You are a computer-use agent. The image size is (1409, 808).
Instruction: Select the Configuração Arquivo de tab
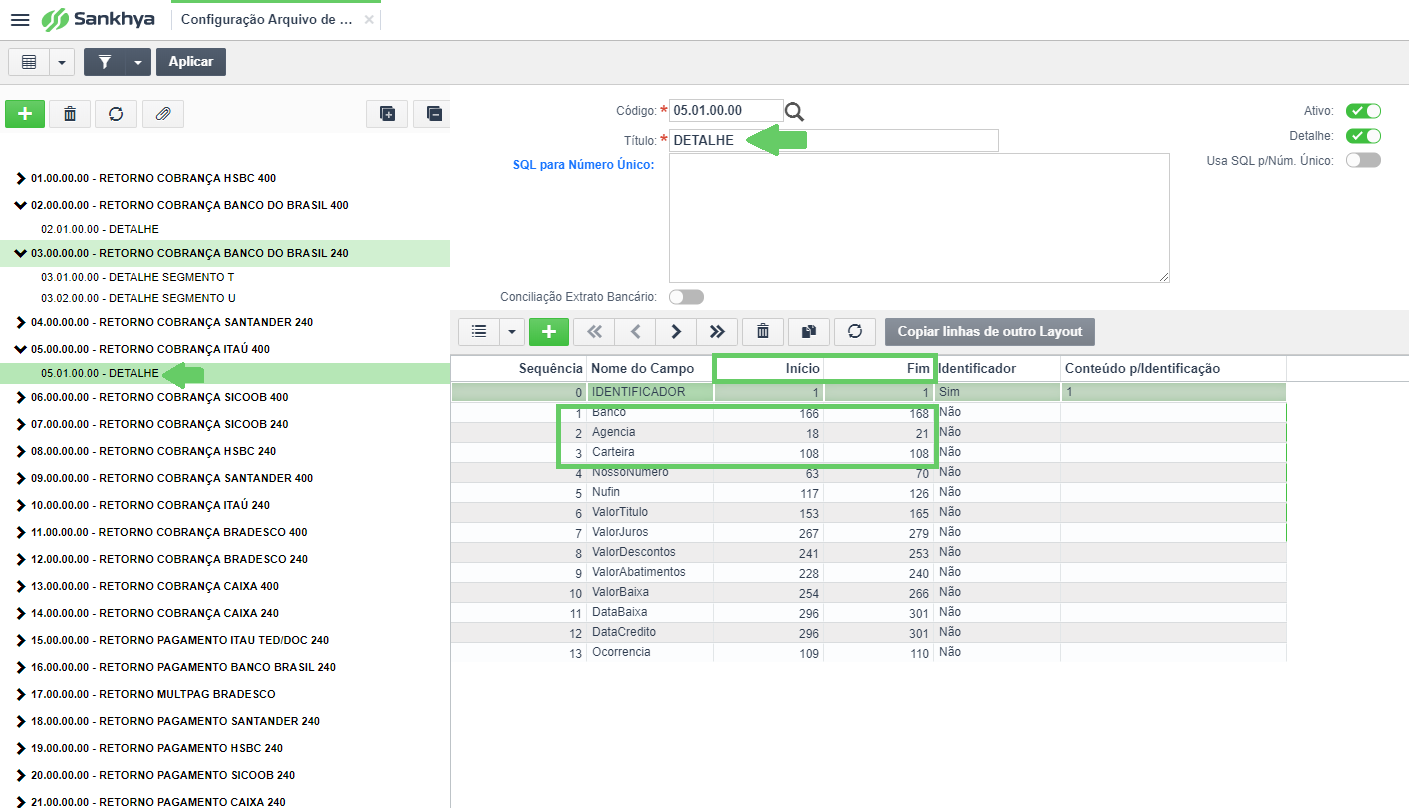266,19
